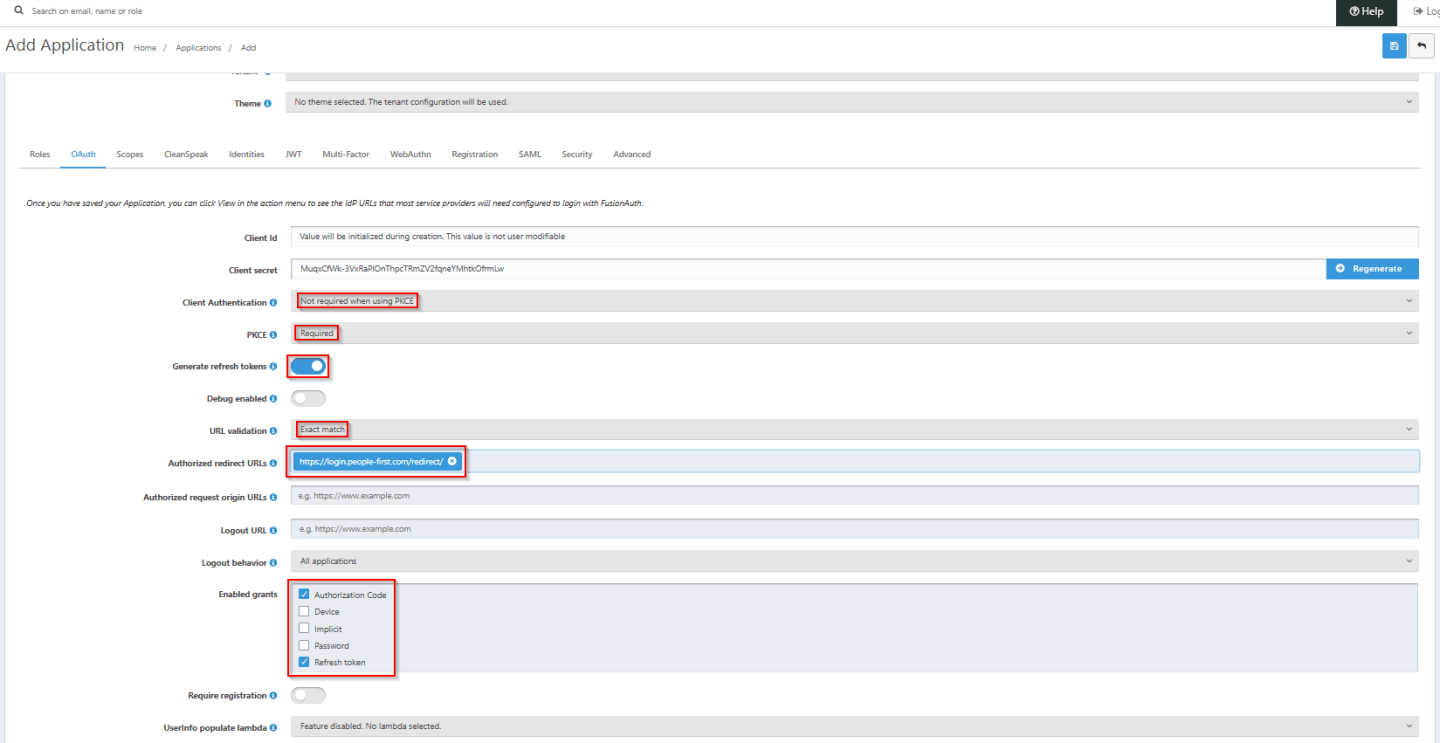
Task: Enable the Debug enabled toggle
Action: click(x=308, y=398)
